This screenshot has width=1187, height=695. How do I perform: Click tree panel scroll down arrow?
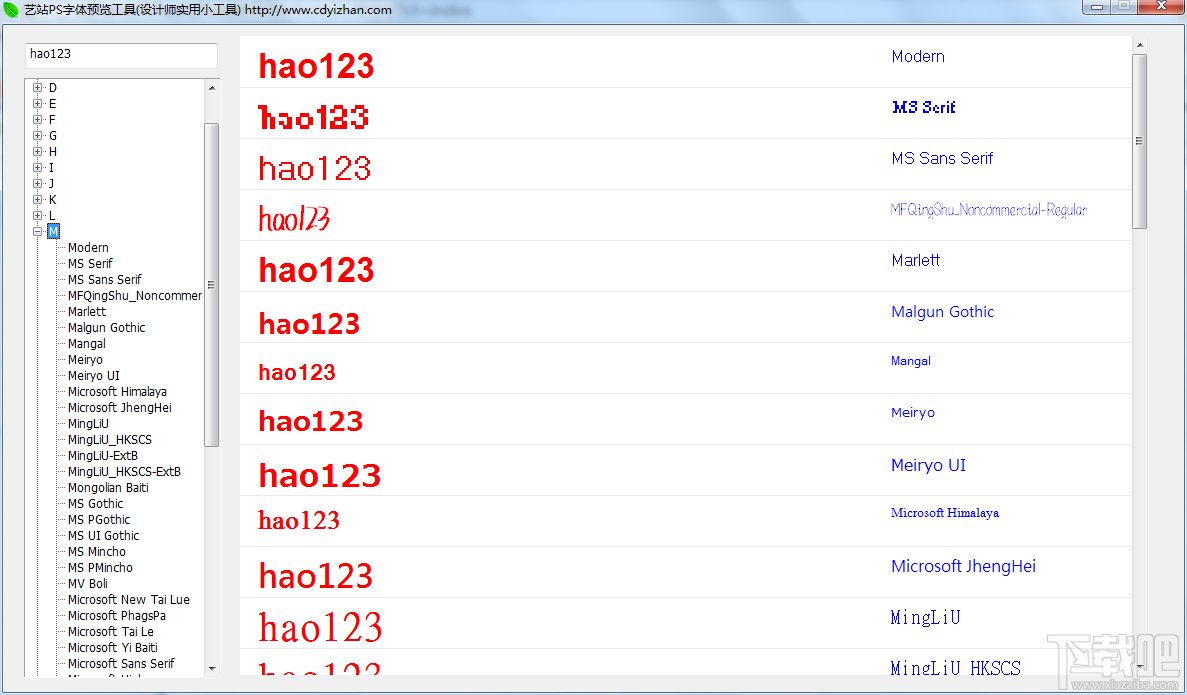click(212, 669)
